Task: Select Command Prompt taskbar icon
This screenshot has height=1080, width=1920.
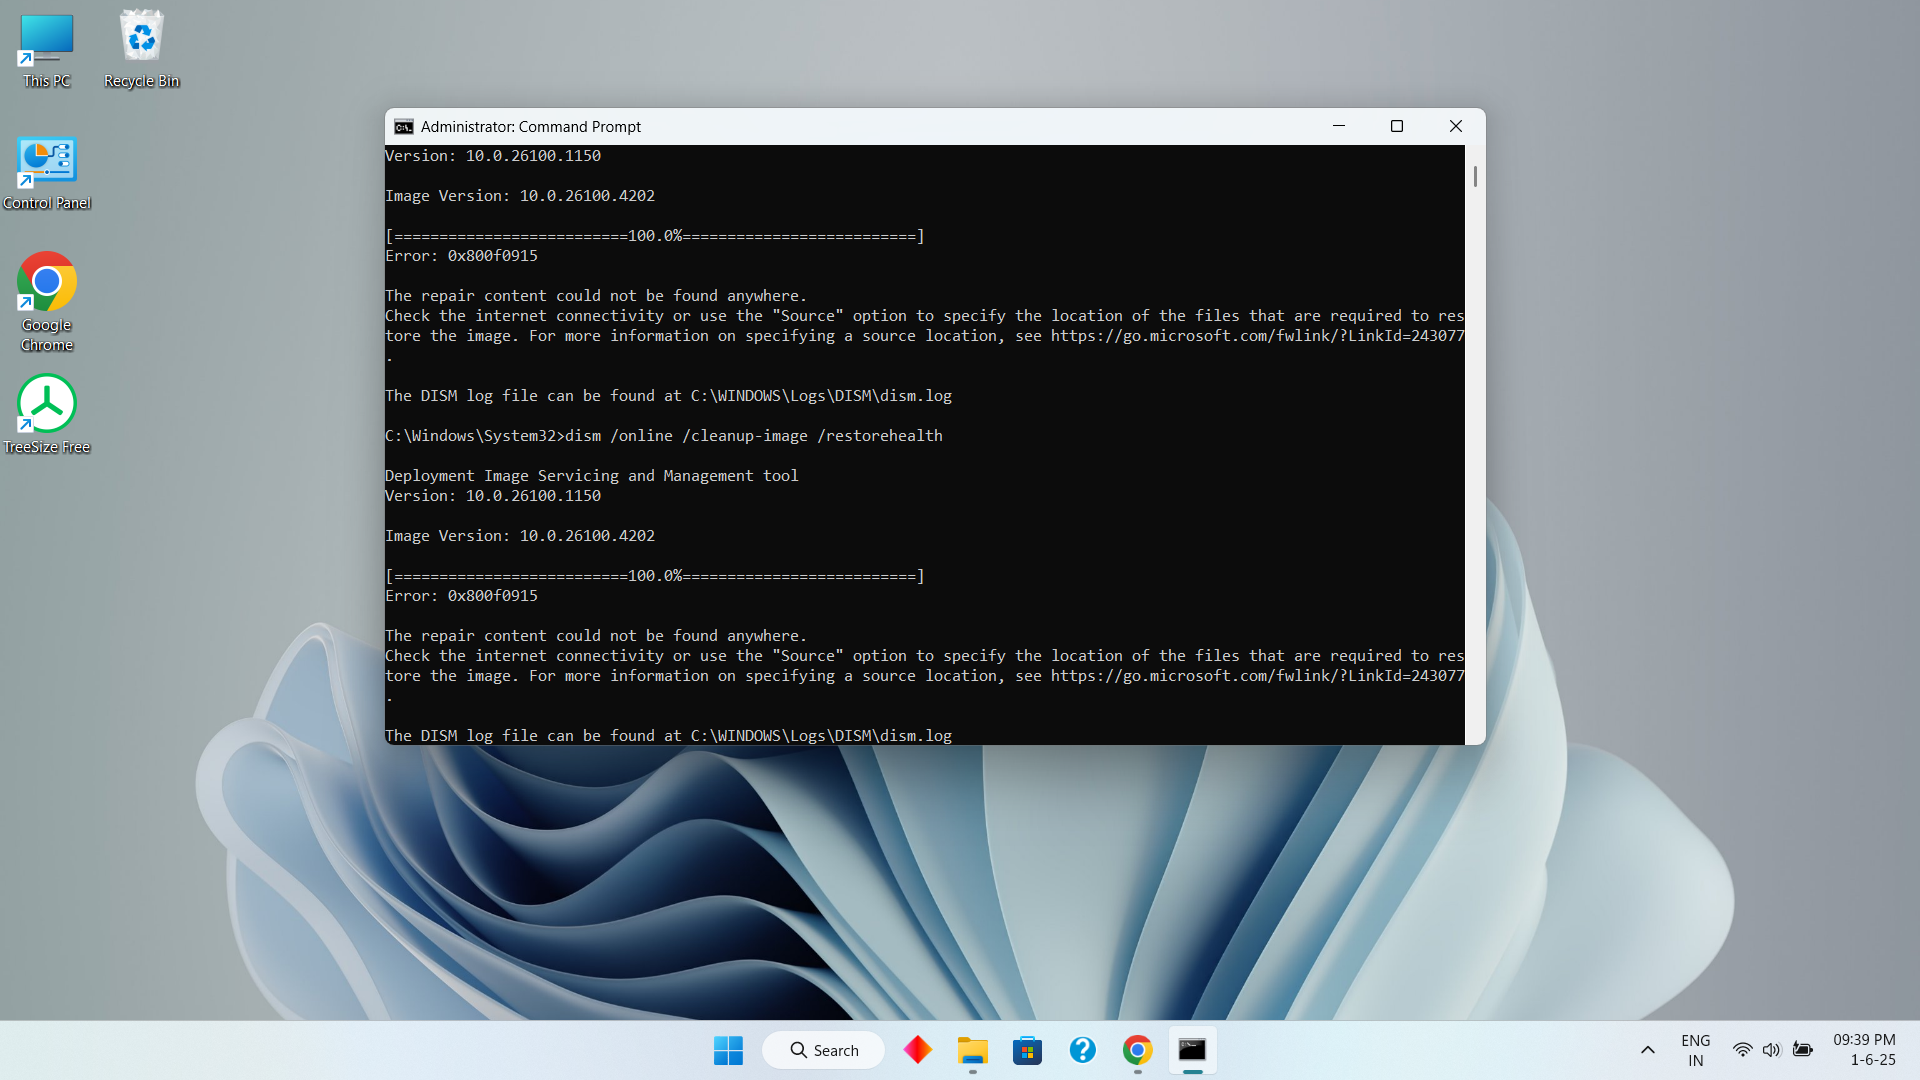Action: tap(1192, 1050)
